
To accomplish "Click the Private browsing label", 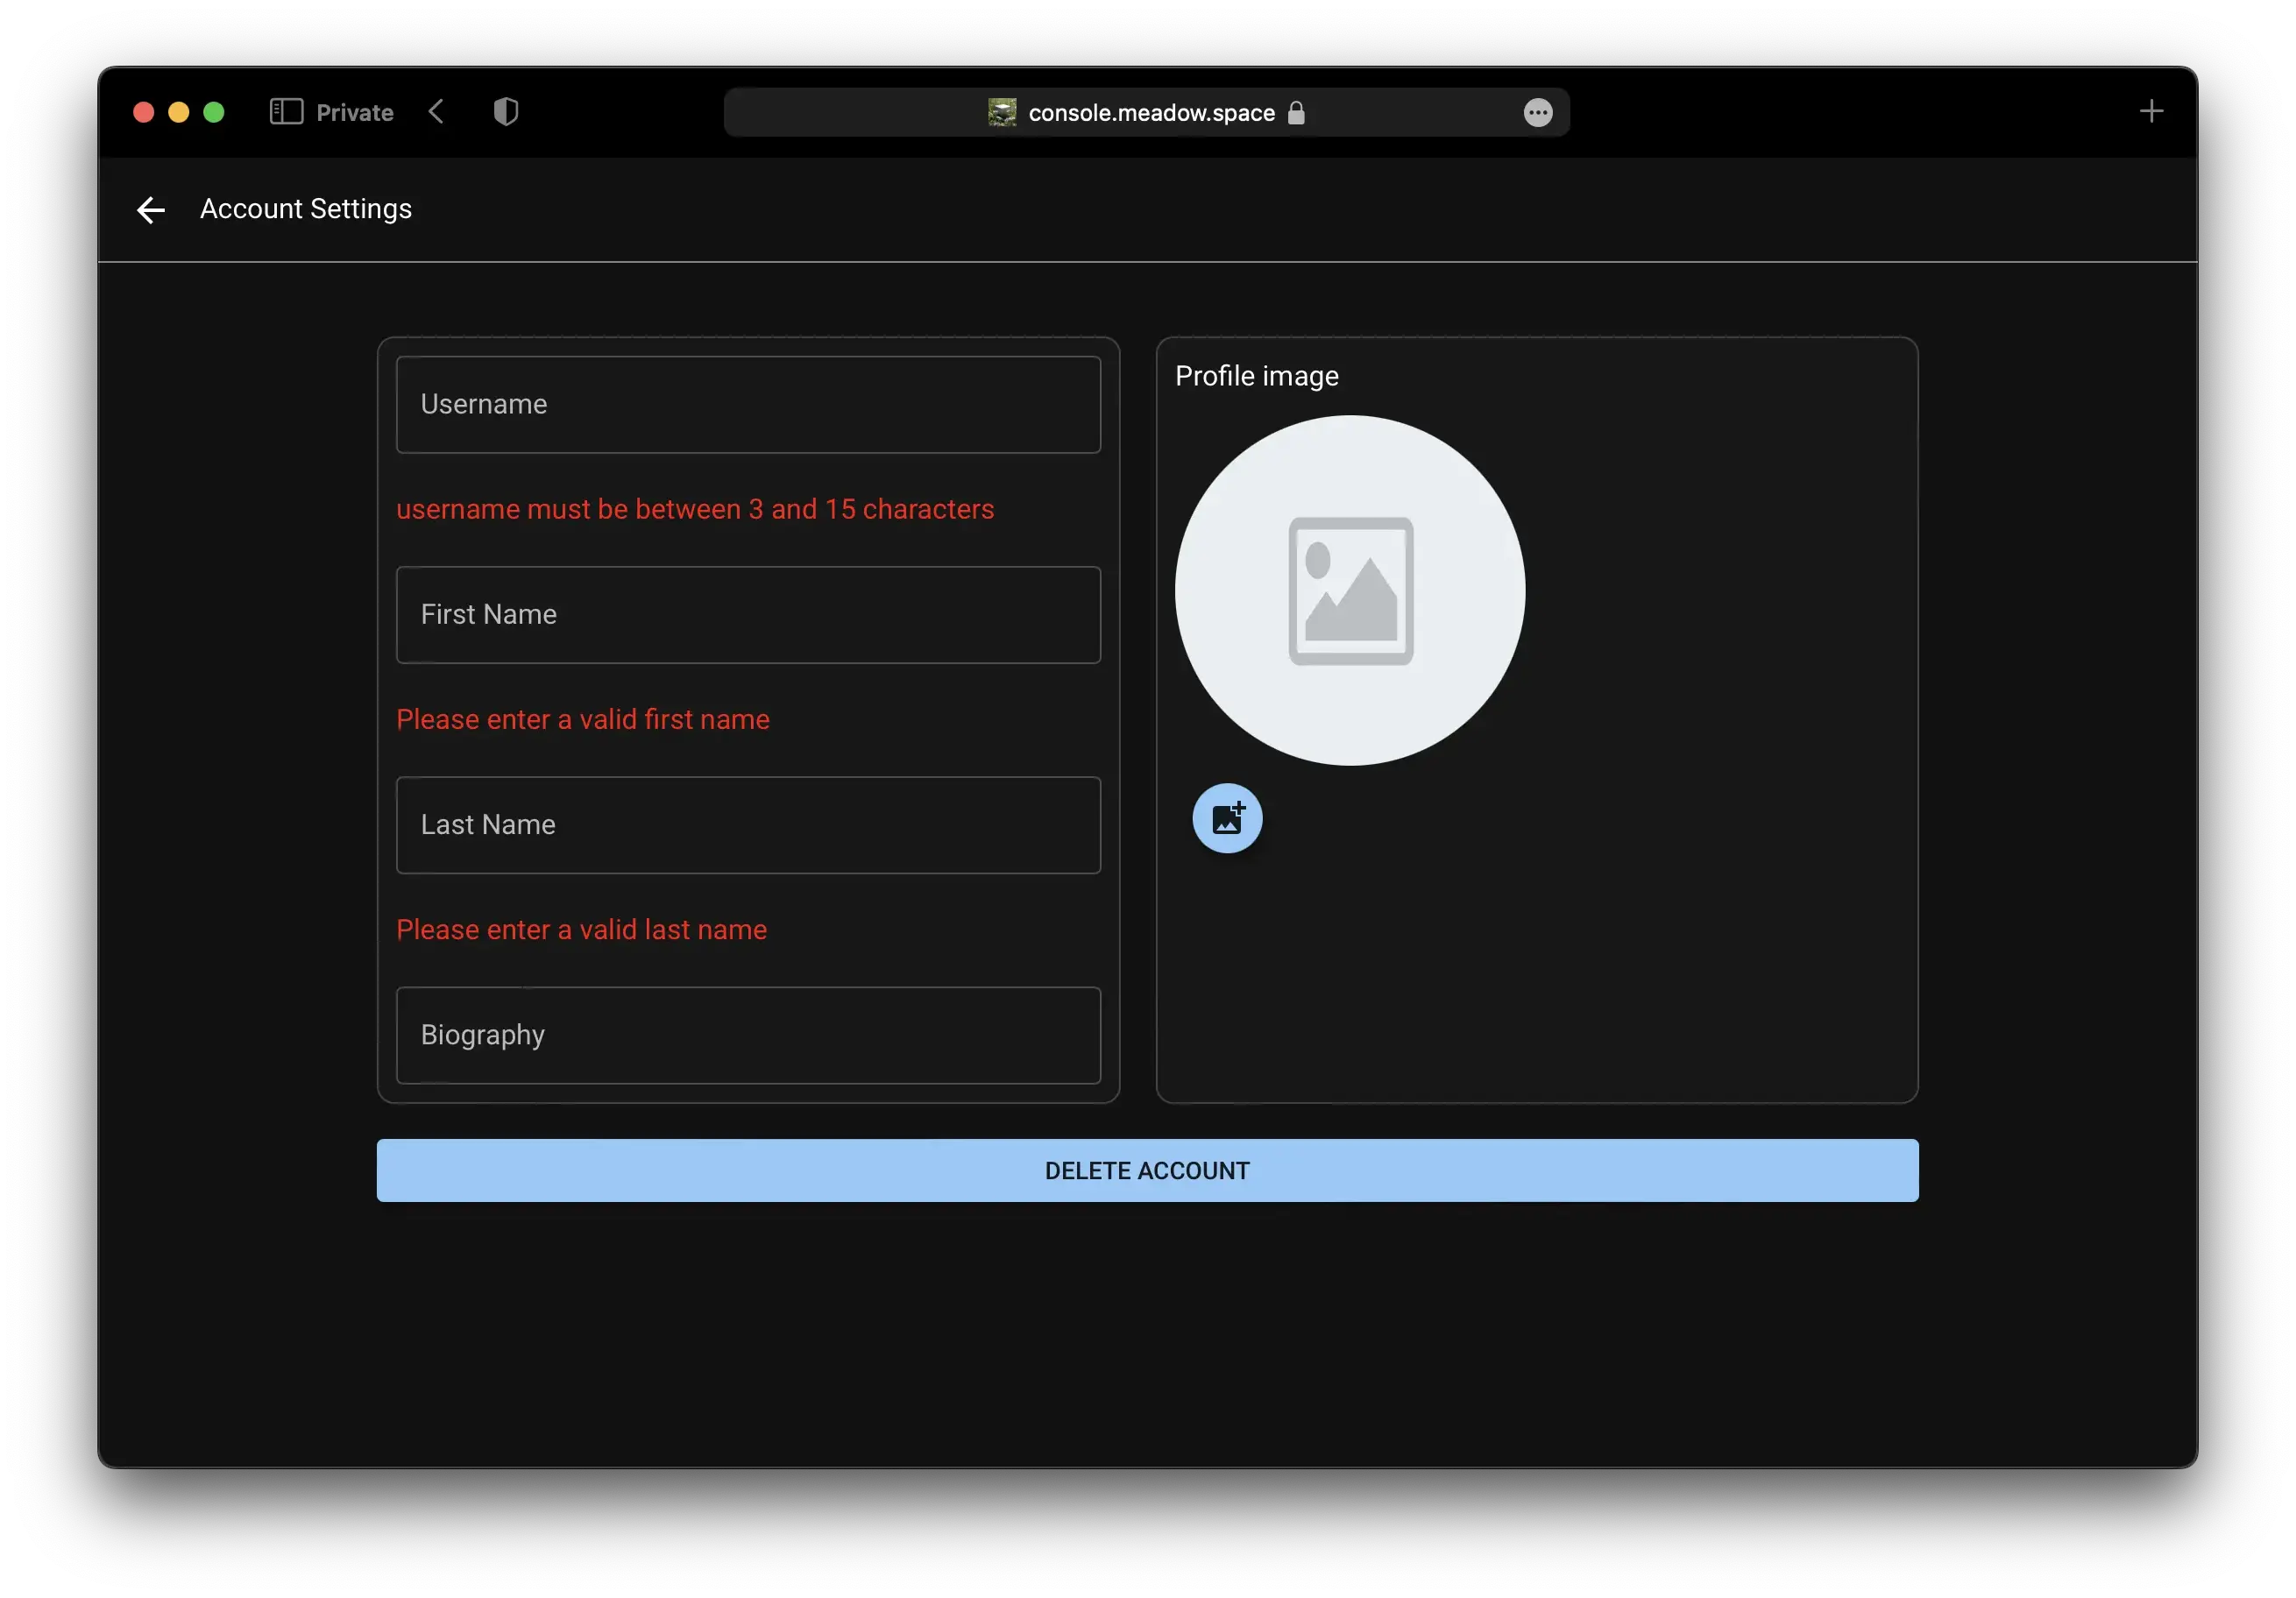I will pyautogui.click(x=355, y=113).
